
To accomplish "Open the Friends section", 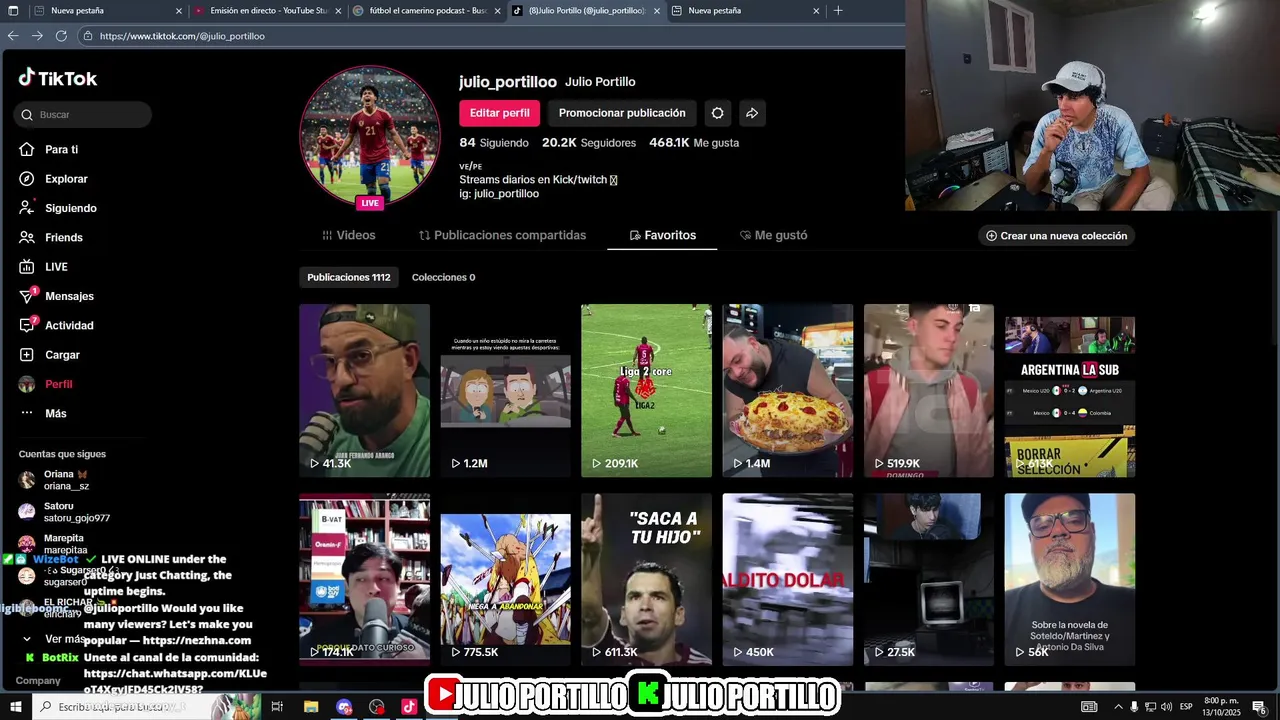I will coord(63,237).
